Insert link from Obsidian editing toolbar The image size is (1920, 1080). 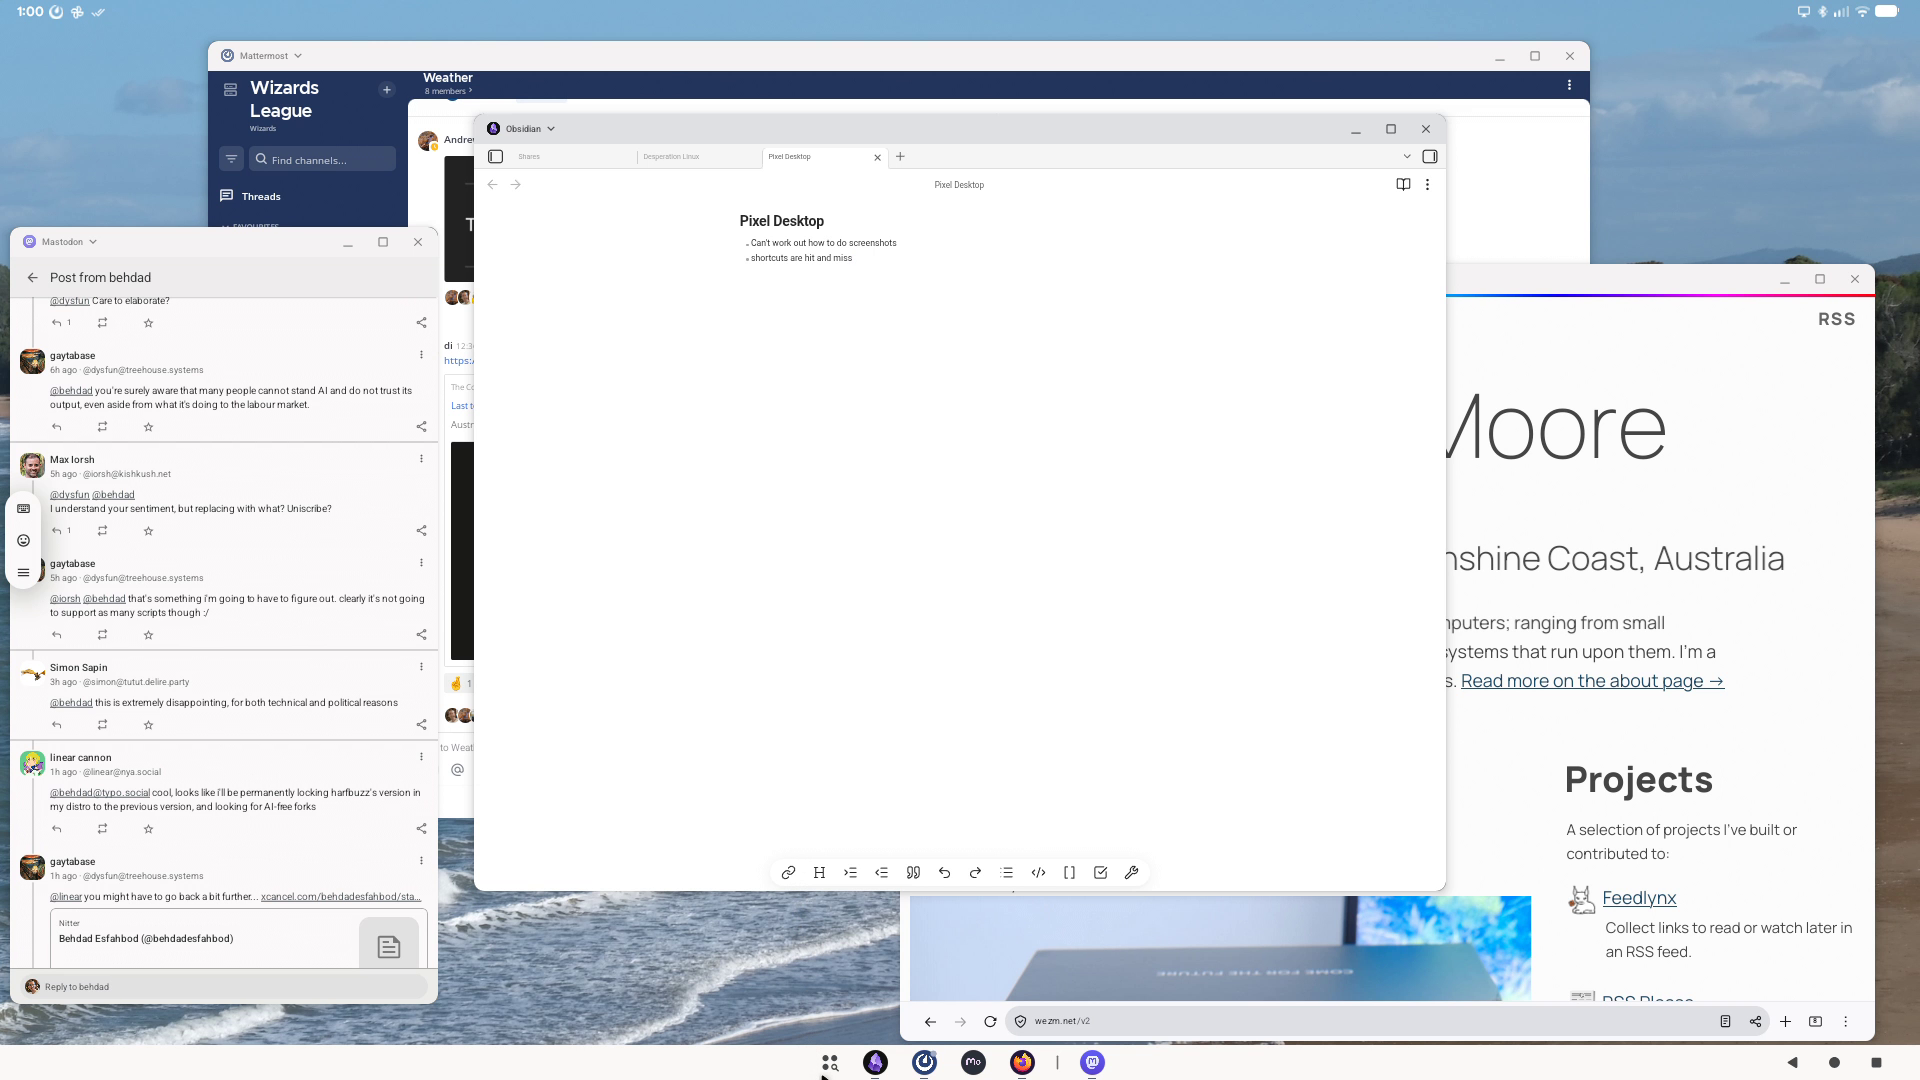[x=788, y=873]
